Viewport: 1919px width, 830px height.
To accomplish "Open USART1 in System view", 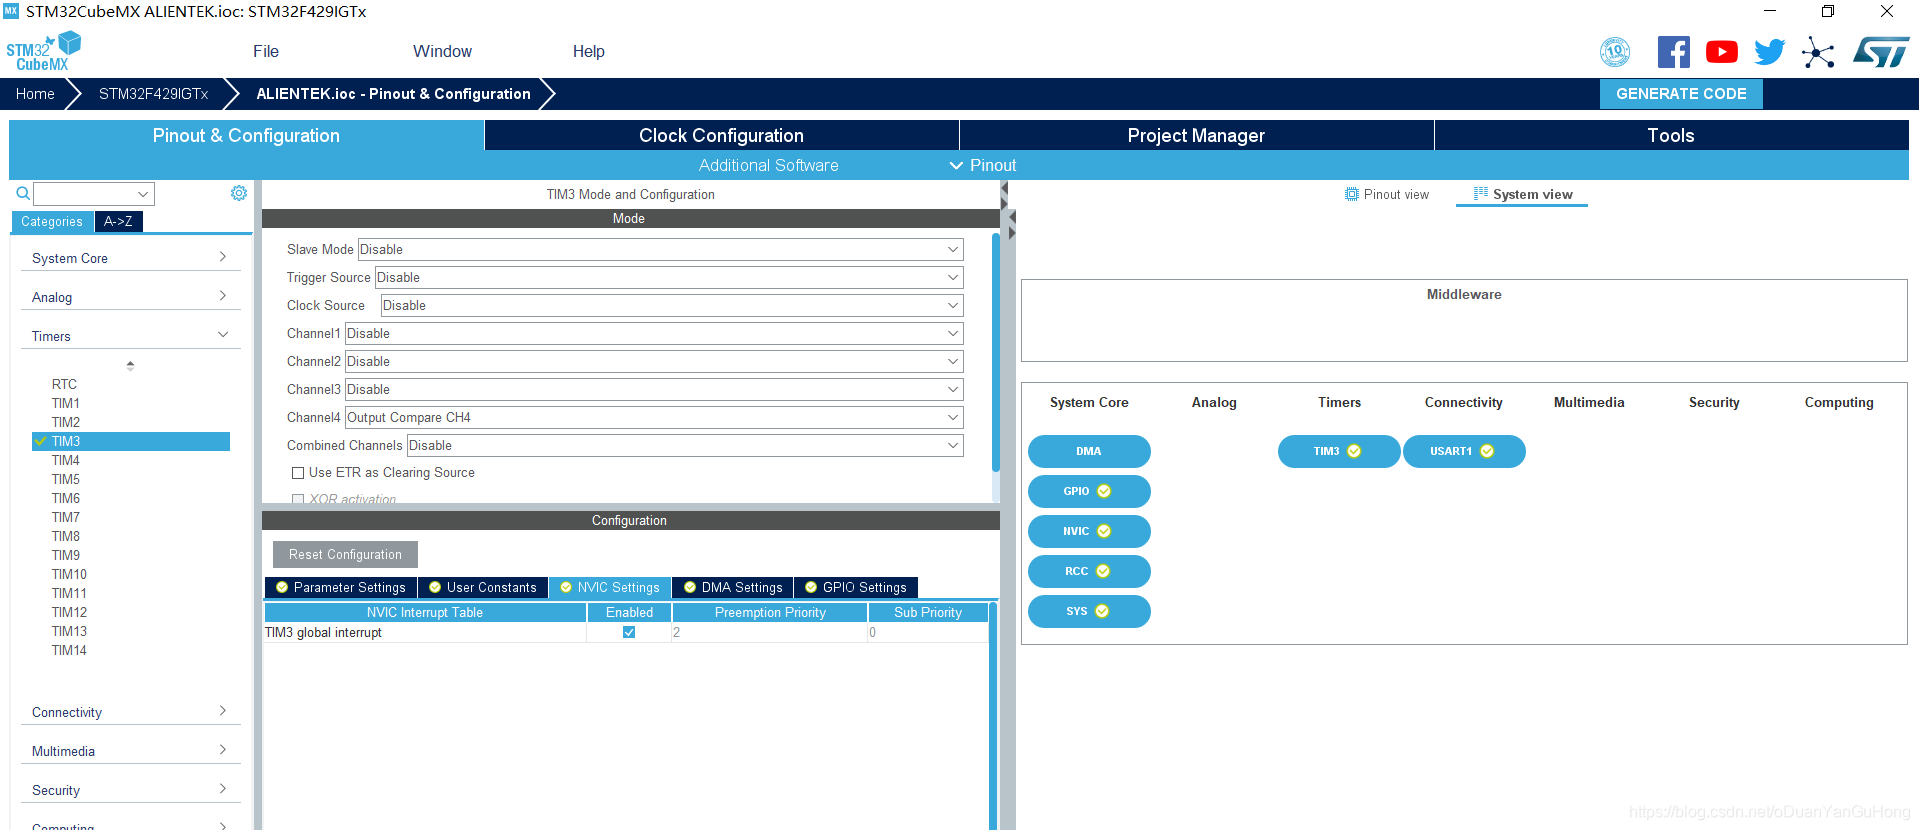I will 1464,451.
